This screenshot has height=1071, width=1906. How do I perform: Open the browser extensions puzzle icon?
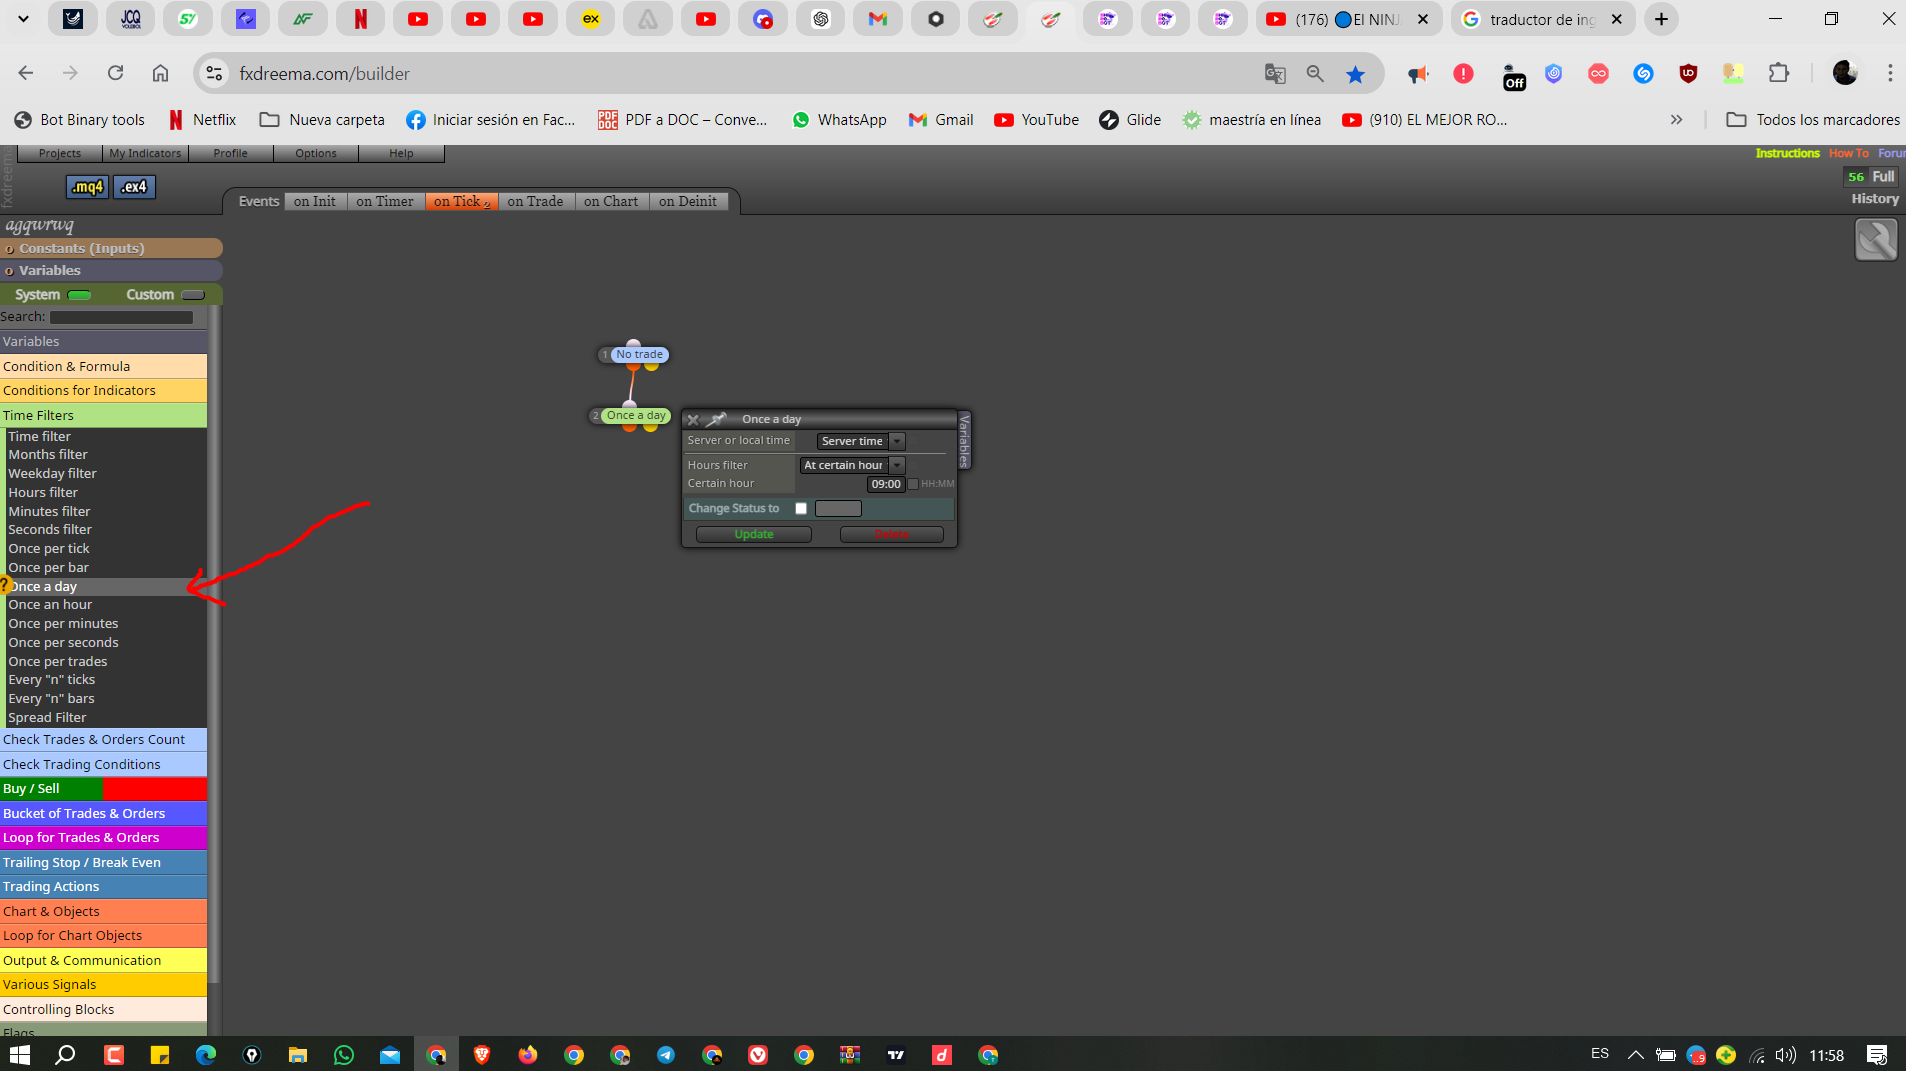(x=1778, y=73)
